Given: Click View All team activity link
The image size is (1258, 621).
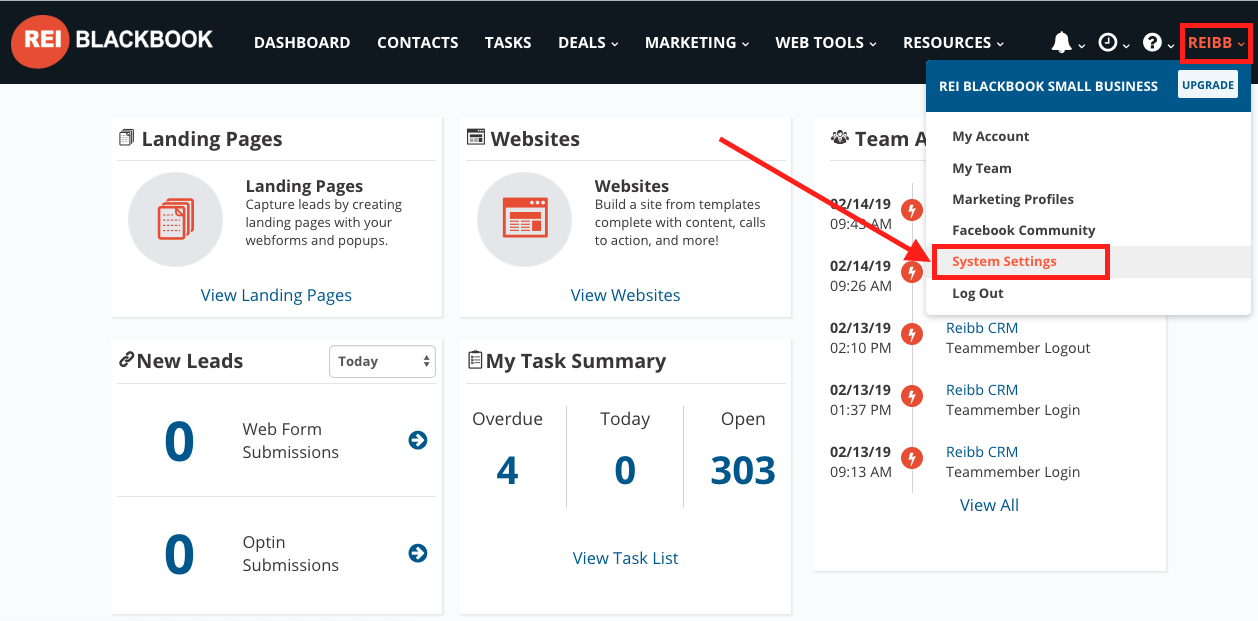Looking at the screenshot, I should coord(989,505).
